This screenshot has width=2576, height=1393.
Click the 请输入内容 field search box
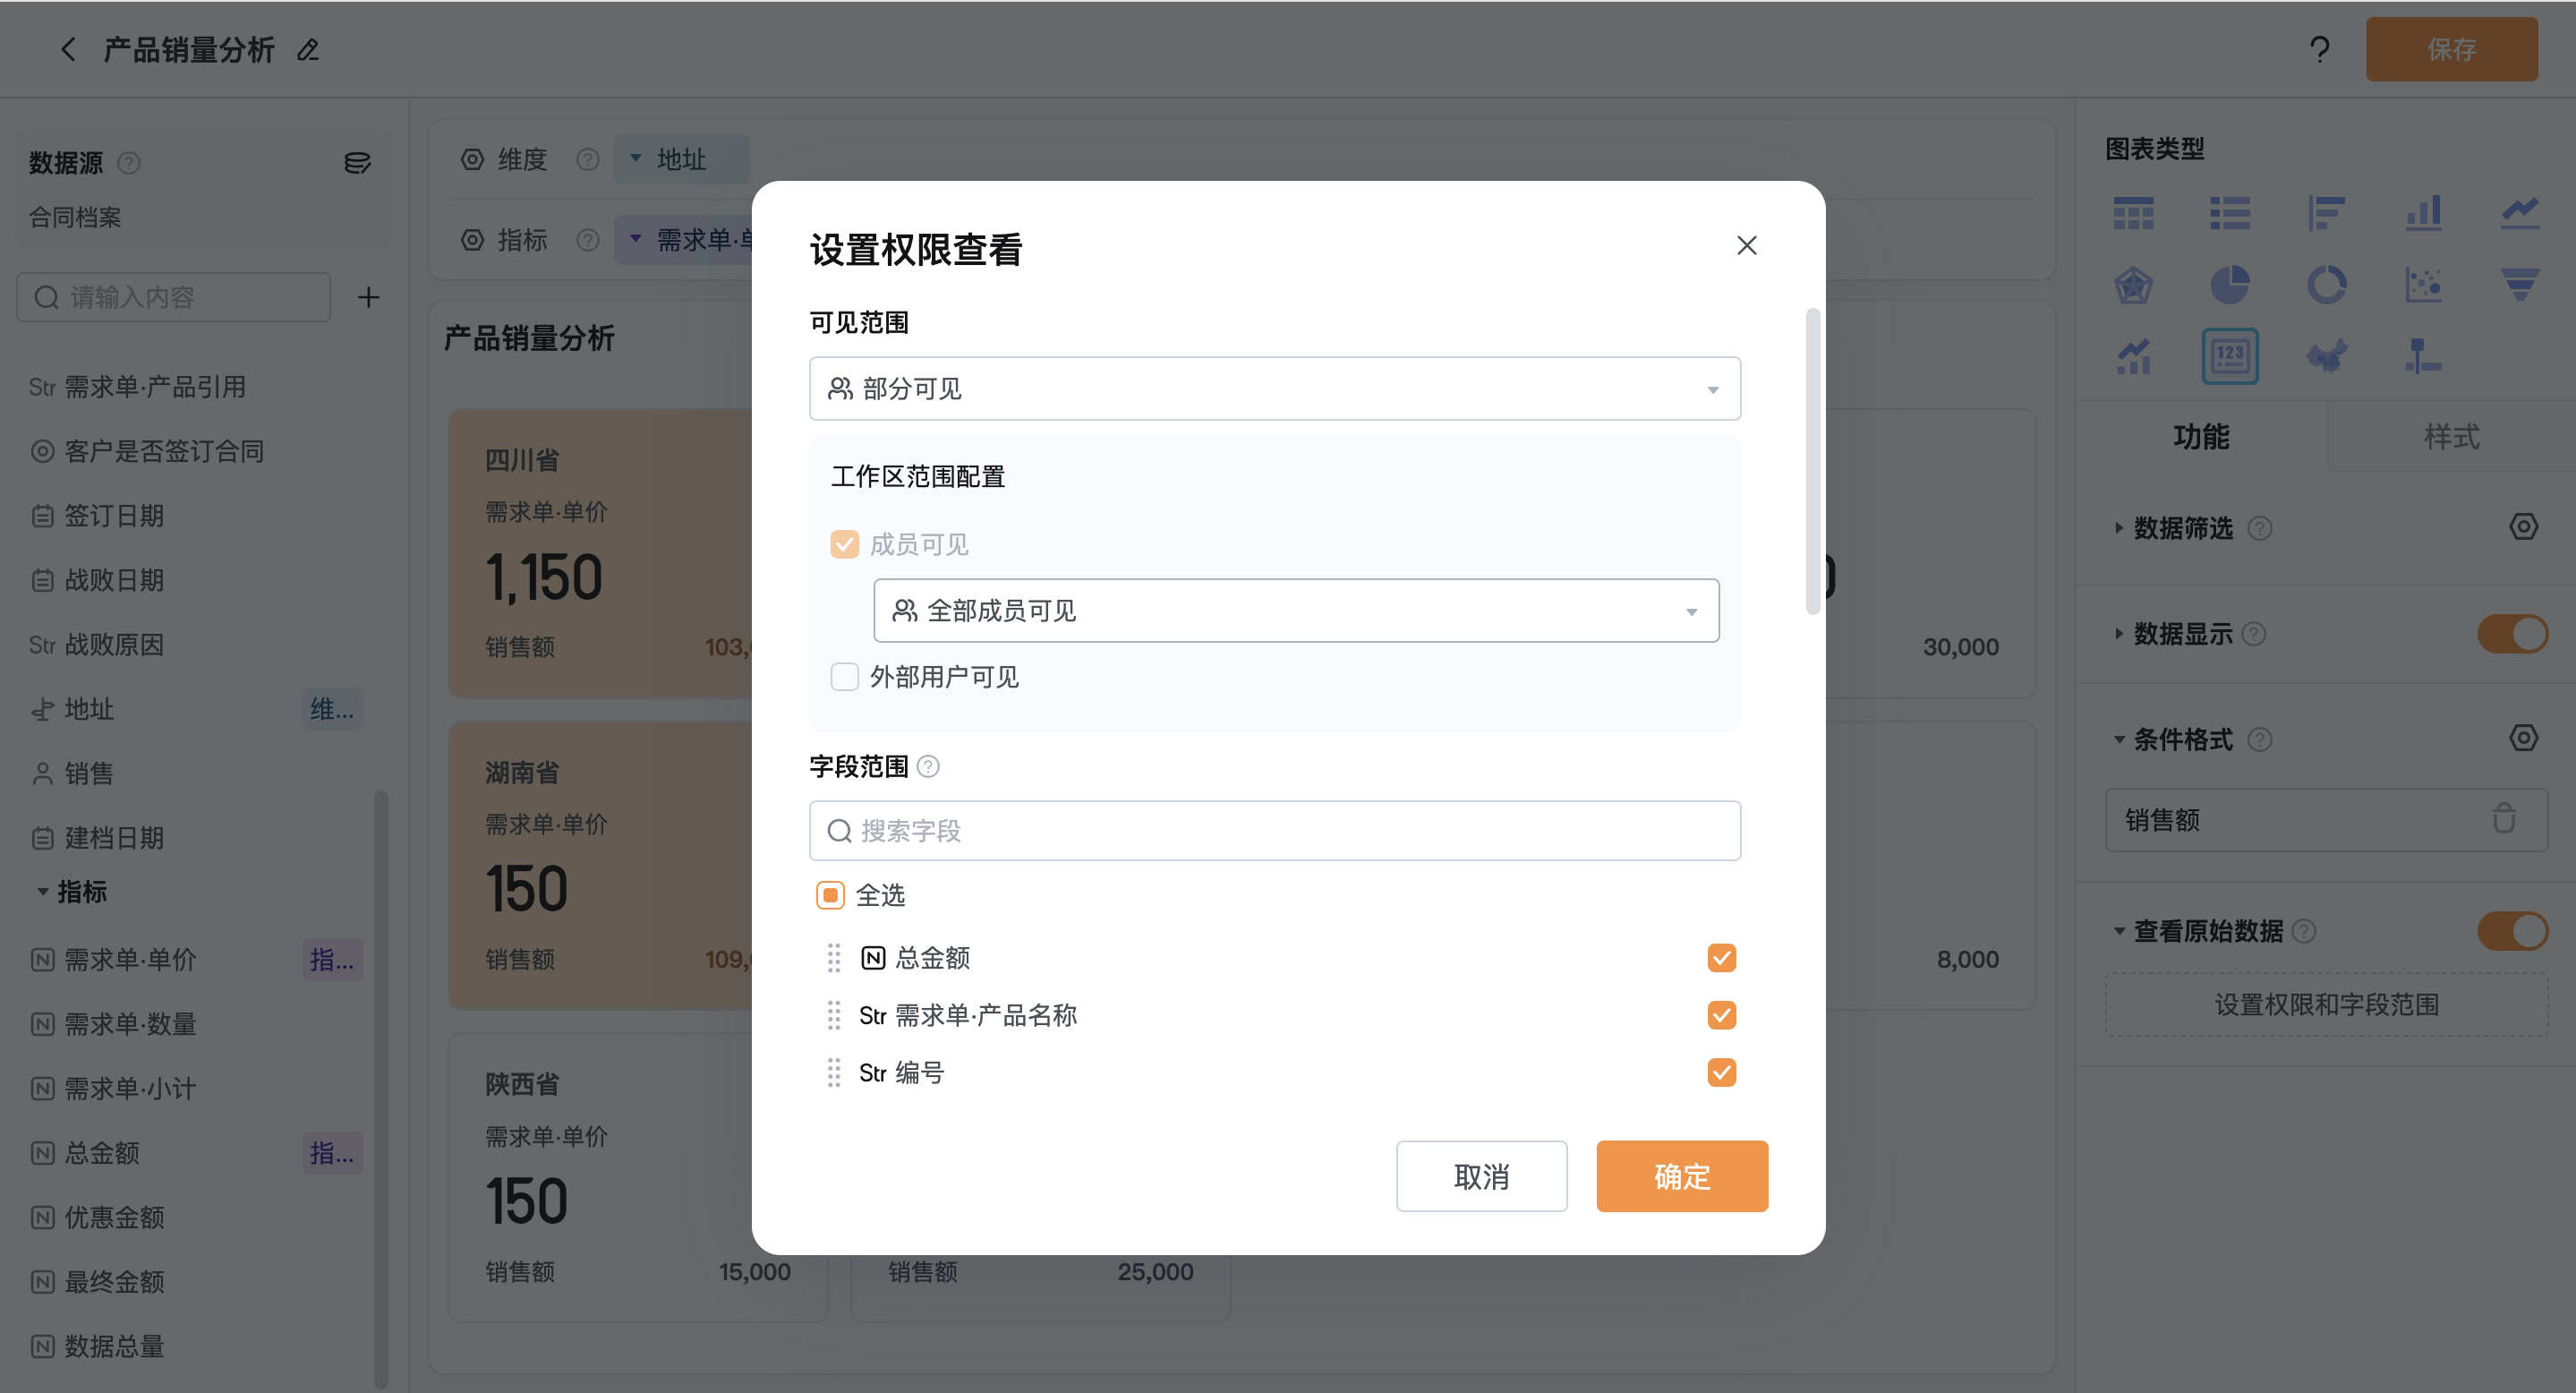point(173,297)
